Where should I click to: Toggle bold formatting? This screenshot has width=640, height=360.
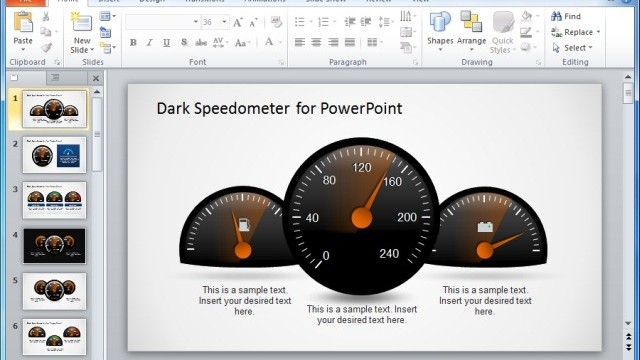click(x=133, y=42)
